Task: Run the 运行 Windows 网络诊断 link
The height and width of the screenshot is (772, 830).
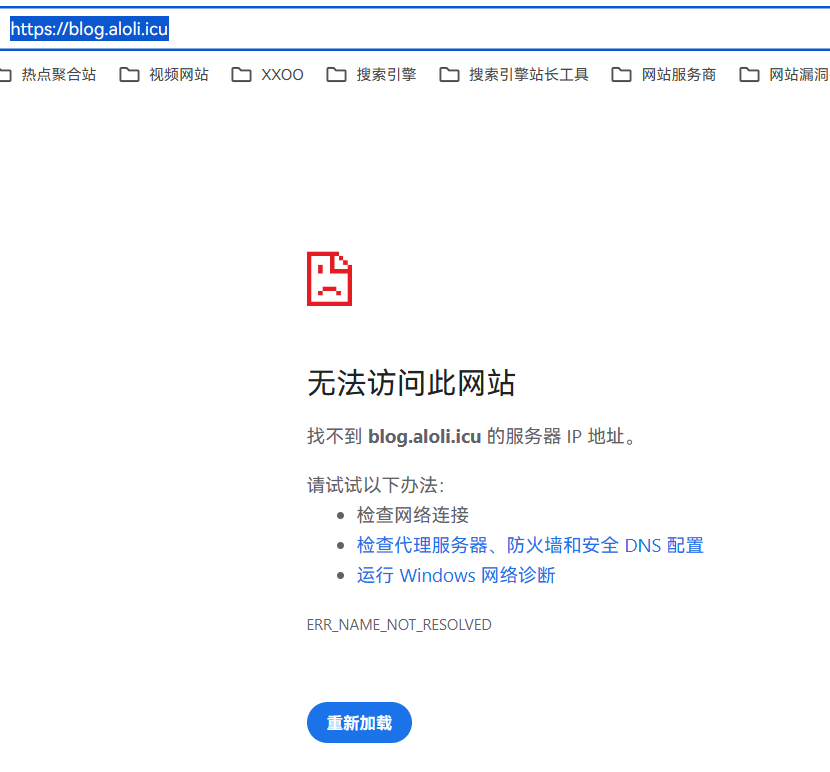Action: coord(455,575)
